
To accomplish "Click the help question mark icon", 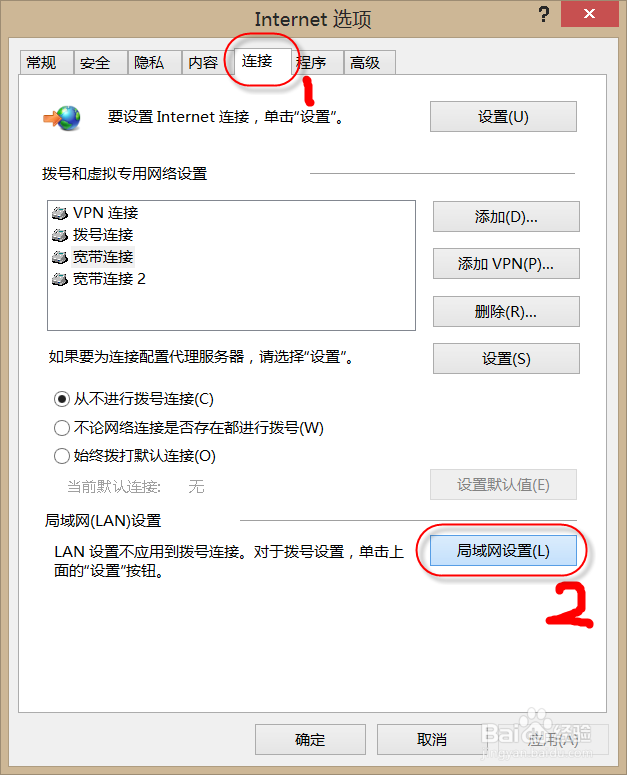I will (543, 14).
